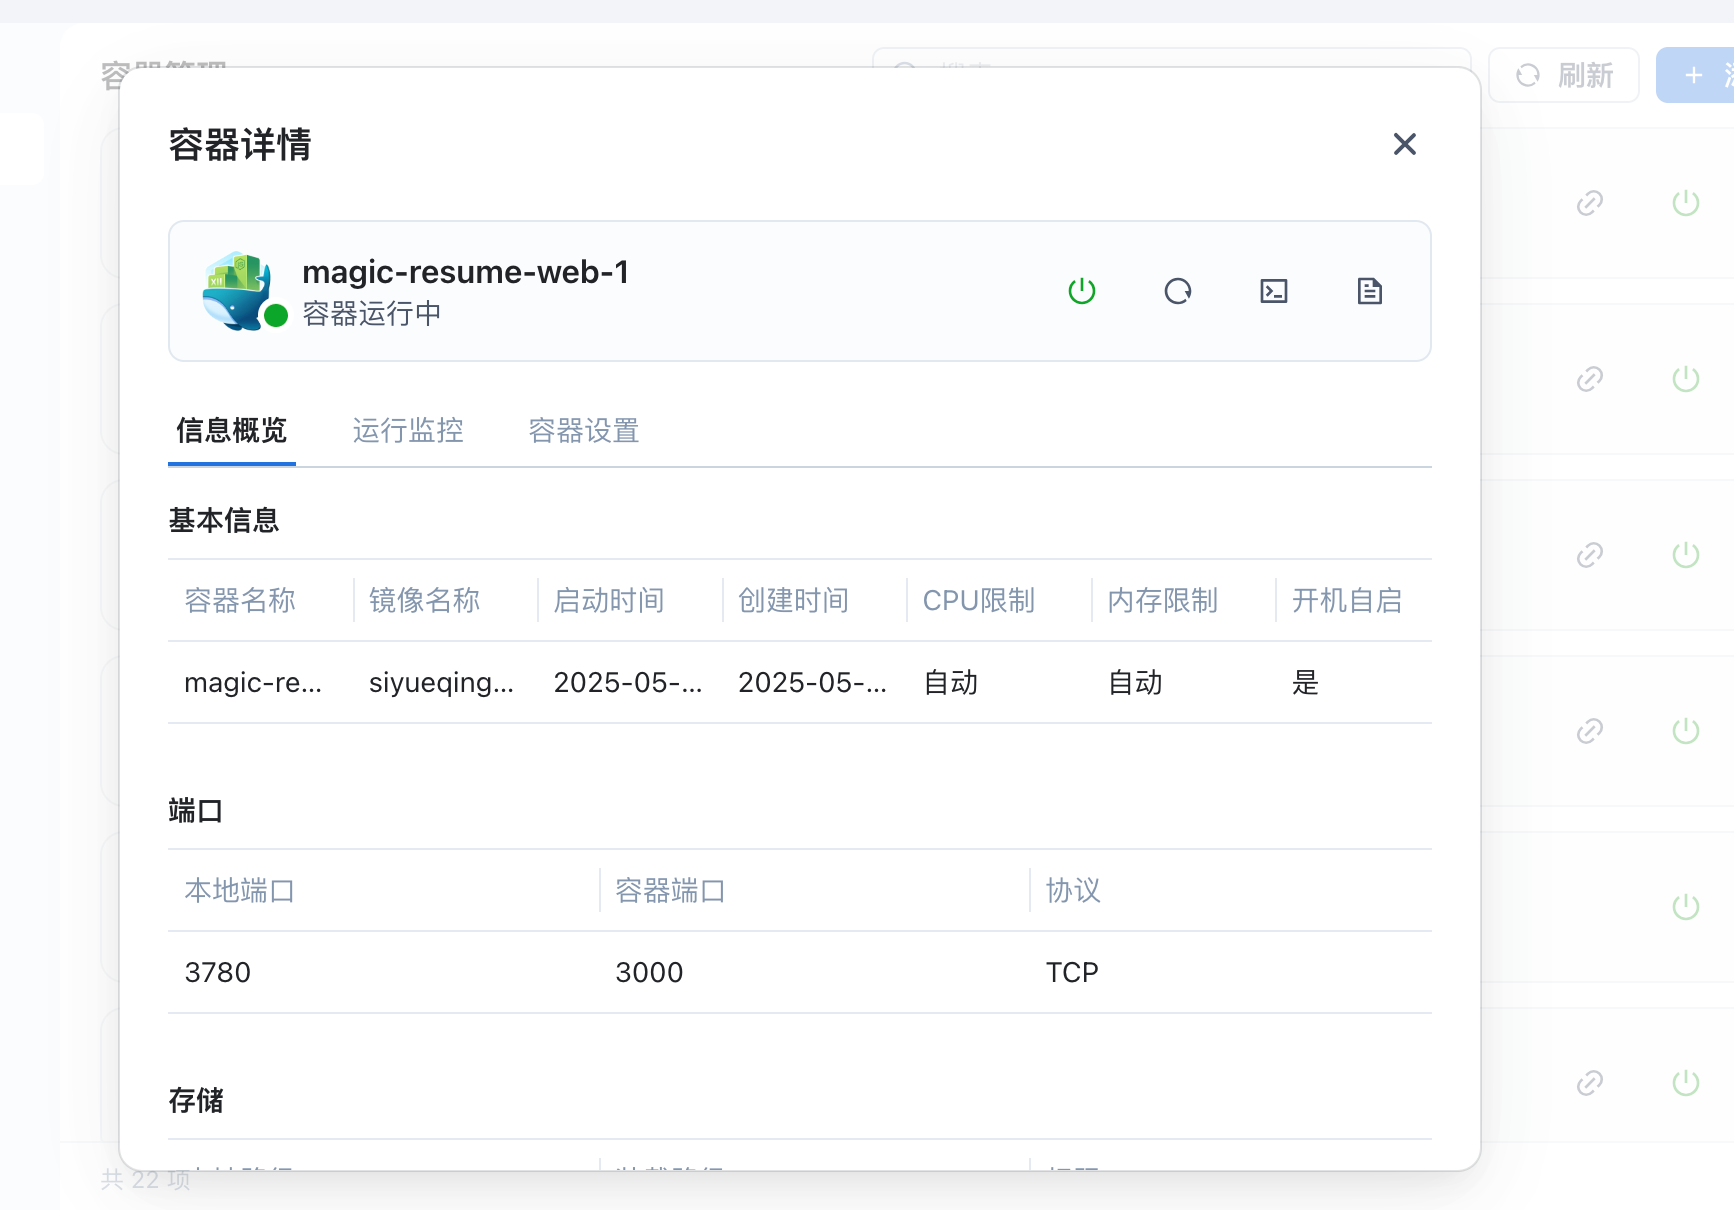Select the 信息概览 tab
Screen dimensions: 1734x1210
point(231,431)
